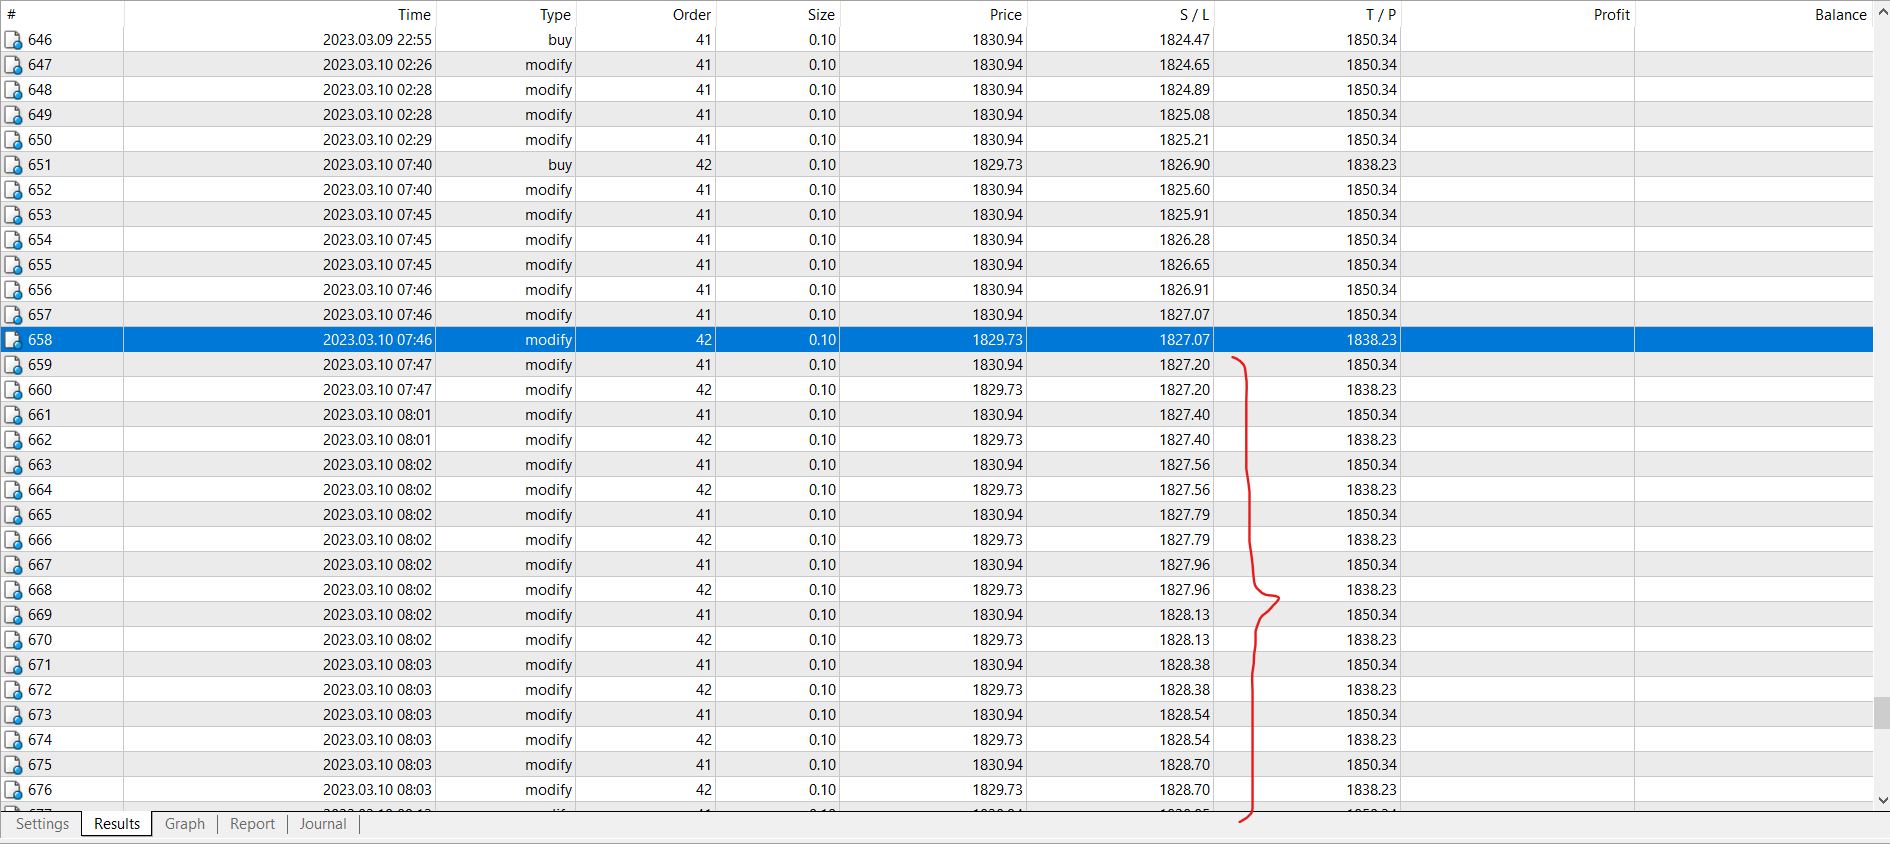Sort by the Time column header

280,14
